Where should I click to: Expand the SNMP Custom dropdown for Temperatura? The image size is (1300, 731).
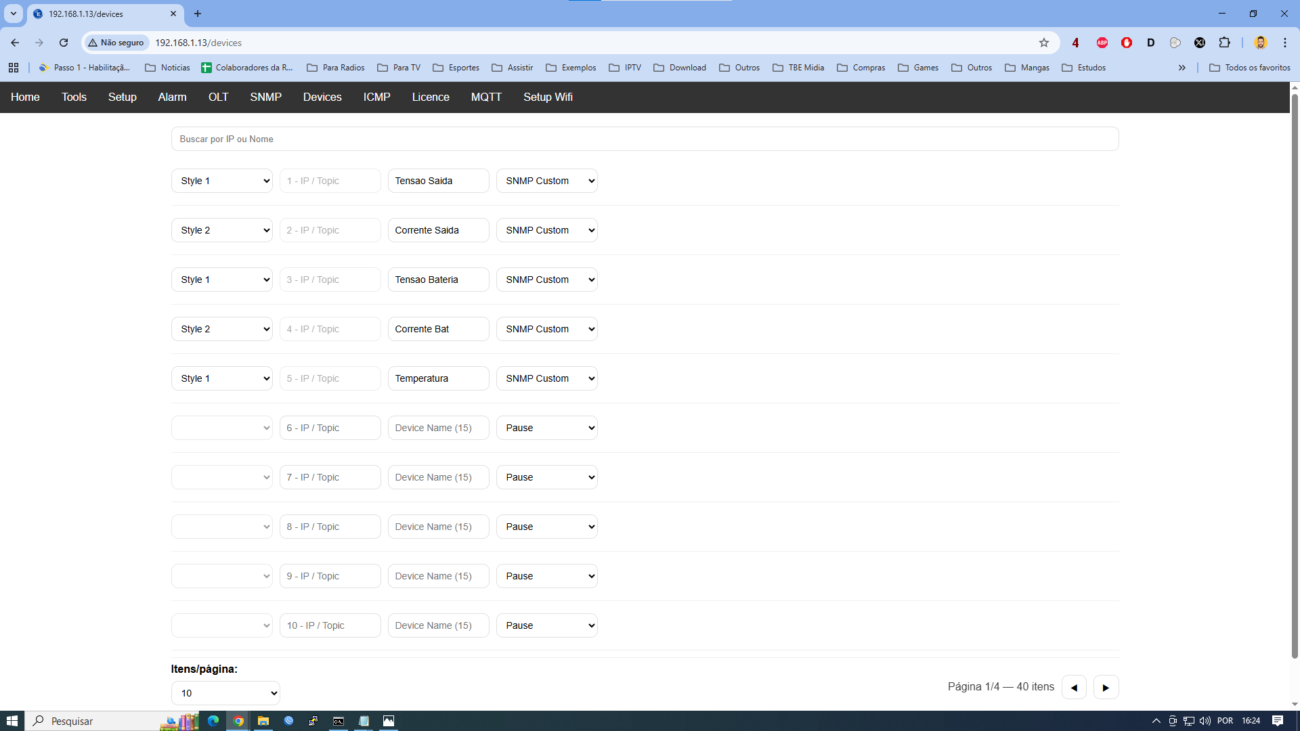point(547,379)
